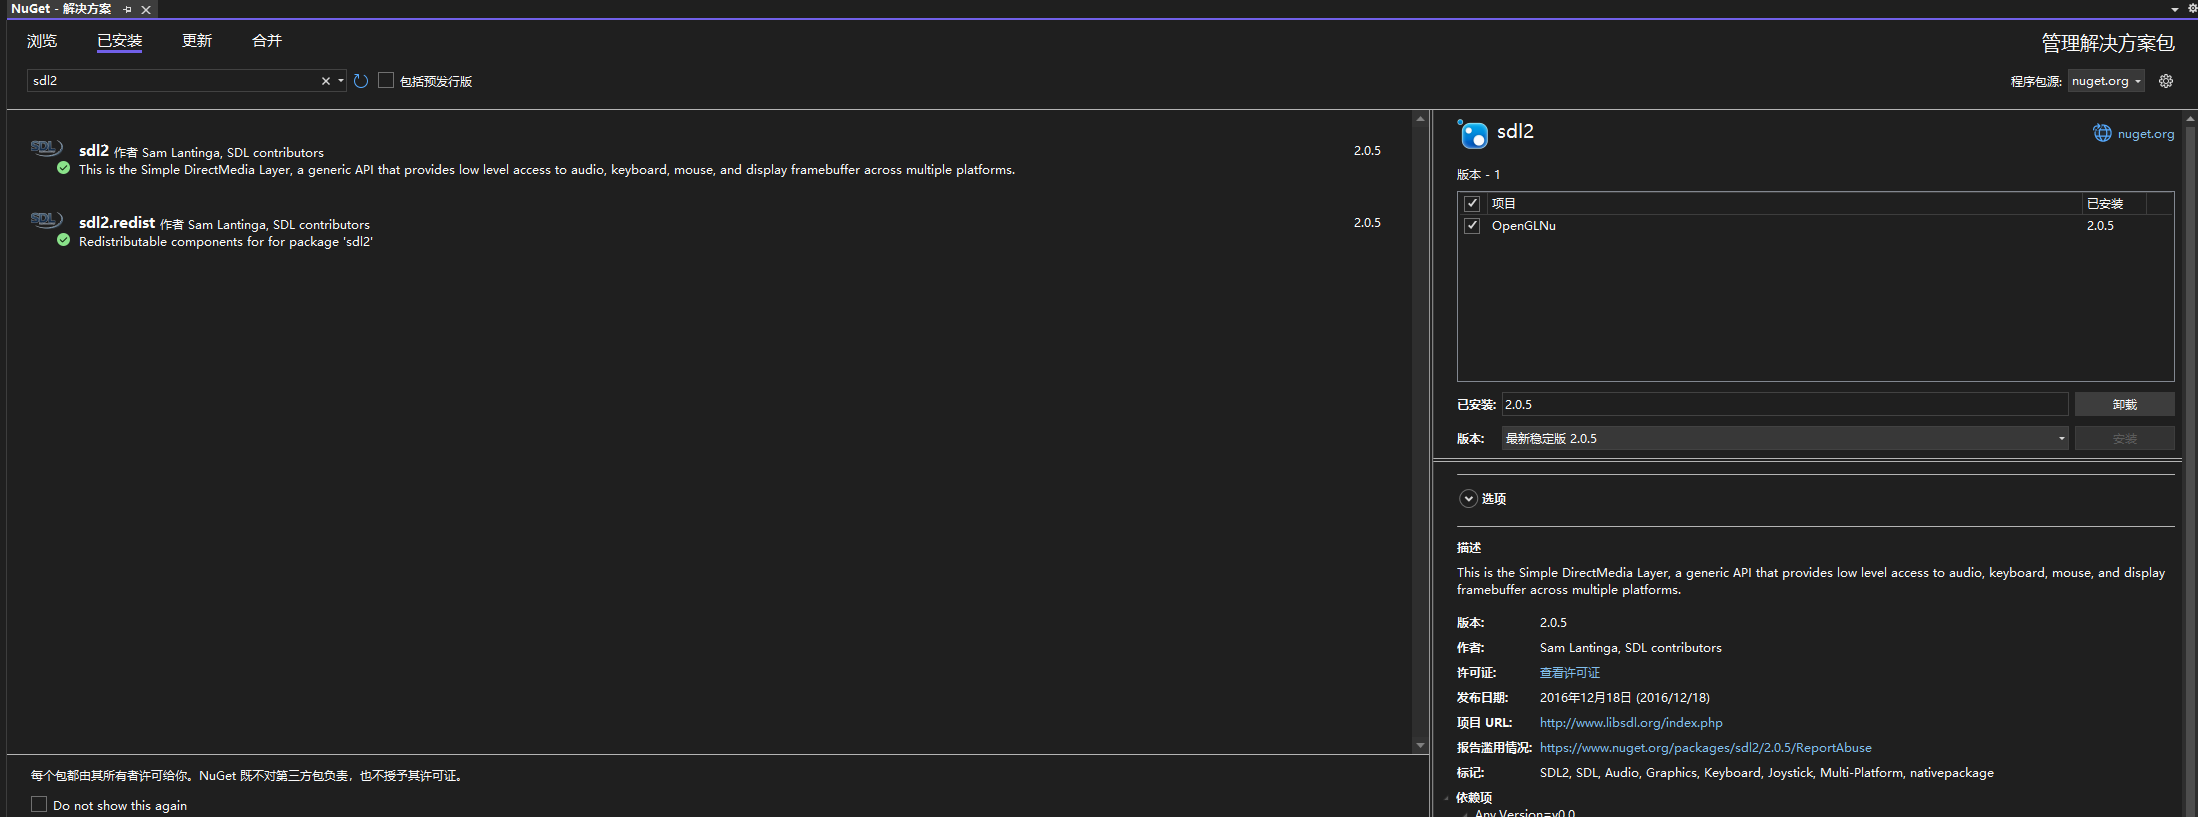Select the sdl2.redist package row
Screen dimensions: 2198x817
(x=709, y=232)
